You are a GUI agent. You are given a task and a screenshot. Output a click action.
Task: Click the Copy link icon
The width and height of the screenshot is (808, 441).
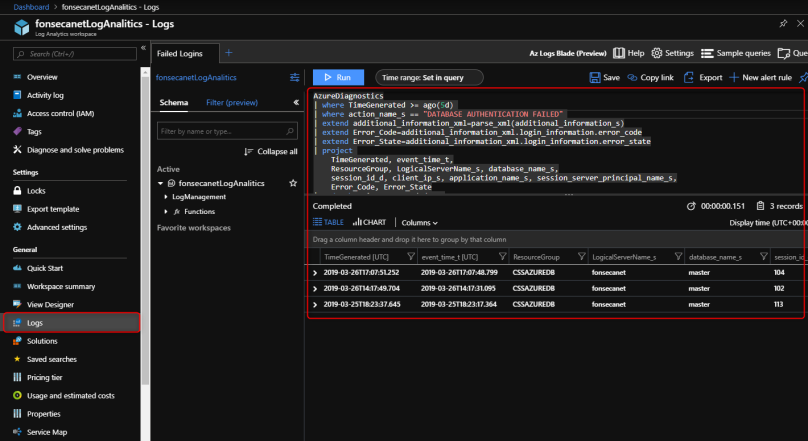(633, 77)
